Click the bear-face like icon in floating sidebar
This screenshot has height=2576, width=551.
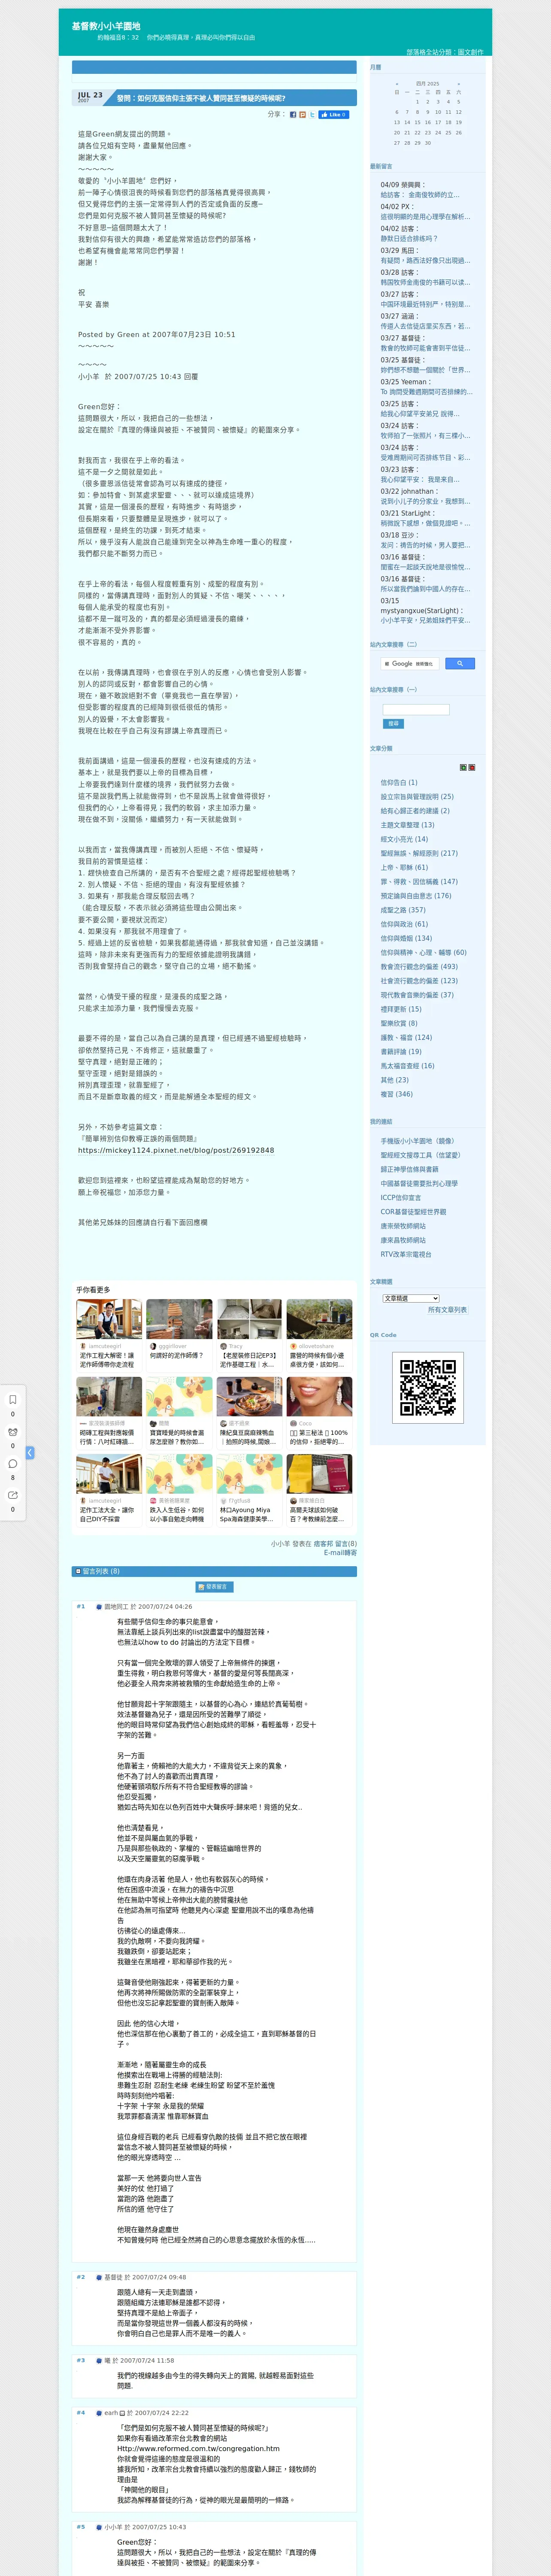13,1431
